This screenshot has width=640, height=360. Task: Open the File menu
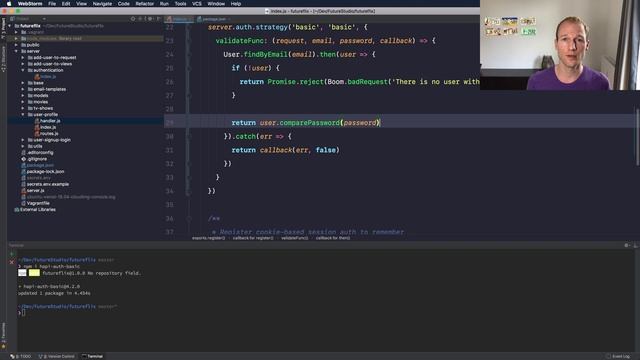pyautogui.click(x=52, y=4)
